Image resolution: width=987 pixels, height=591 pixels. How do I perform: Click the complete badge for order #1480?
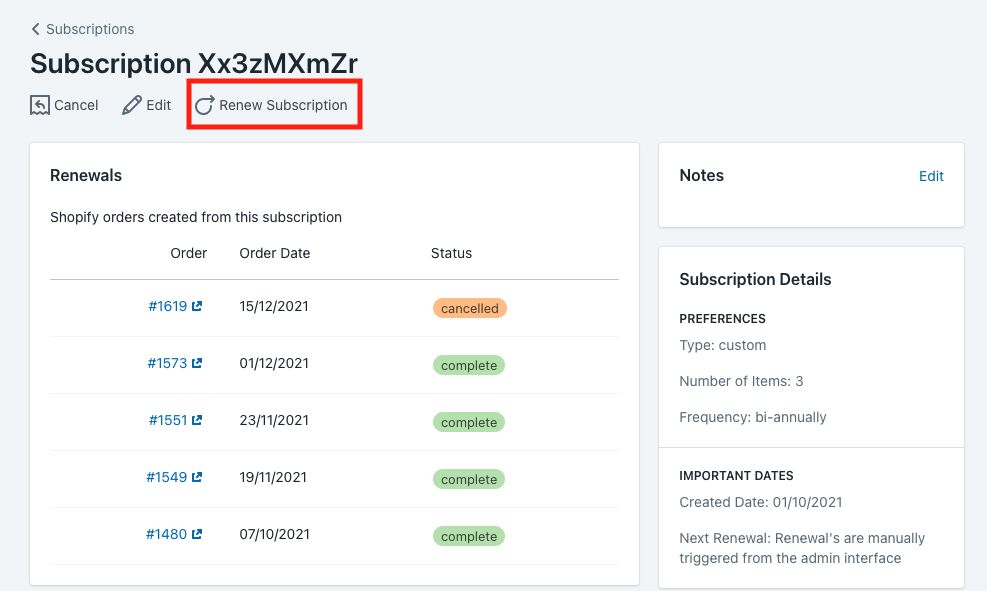tap(469, 536)
